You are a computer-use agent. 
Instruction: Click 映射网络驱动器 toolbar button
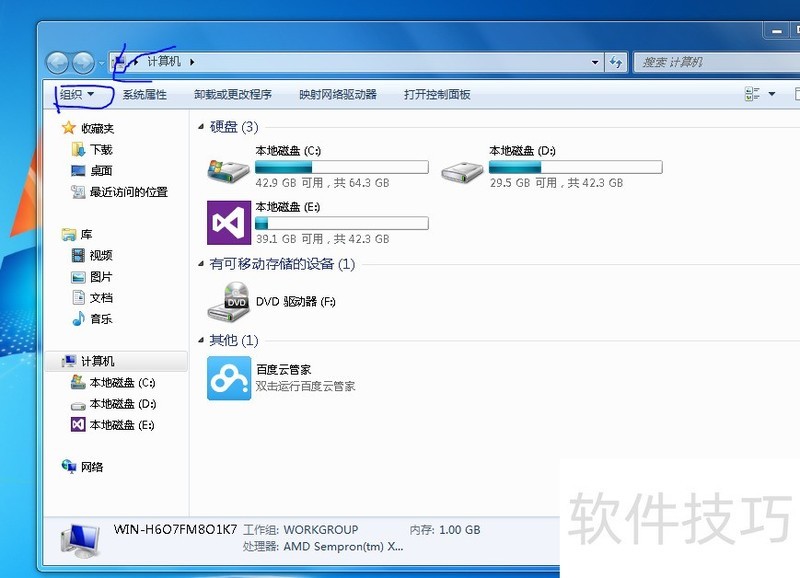[x=338, y=95]
